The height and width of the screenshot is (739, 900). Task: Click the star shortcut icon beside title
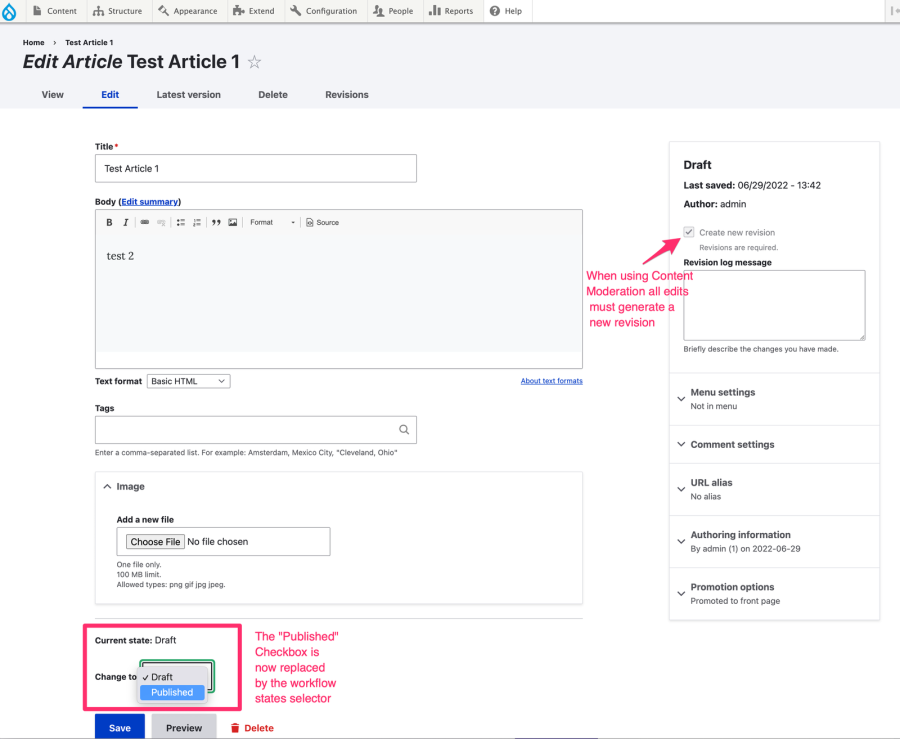(x=254, y=62)
